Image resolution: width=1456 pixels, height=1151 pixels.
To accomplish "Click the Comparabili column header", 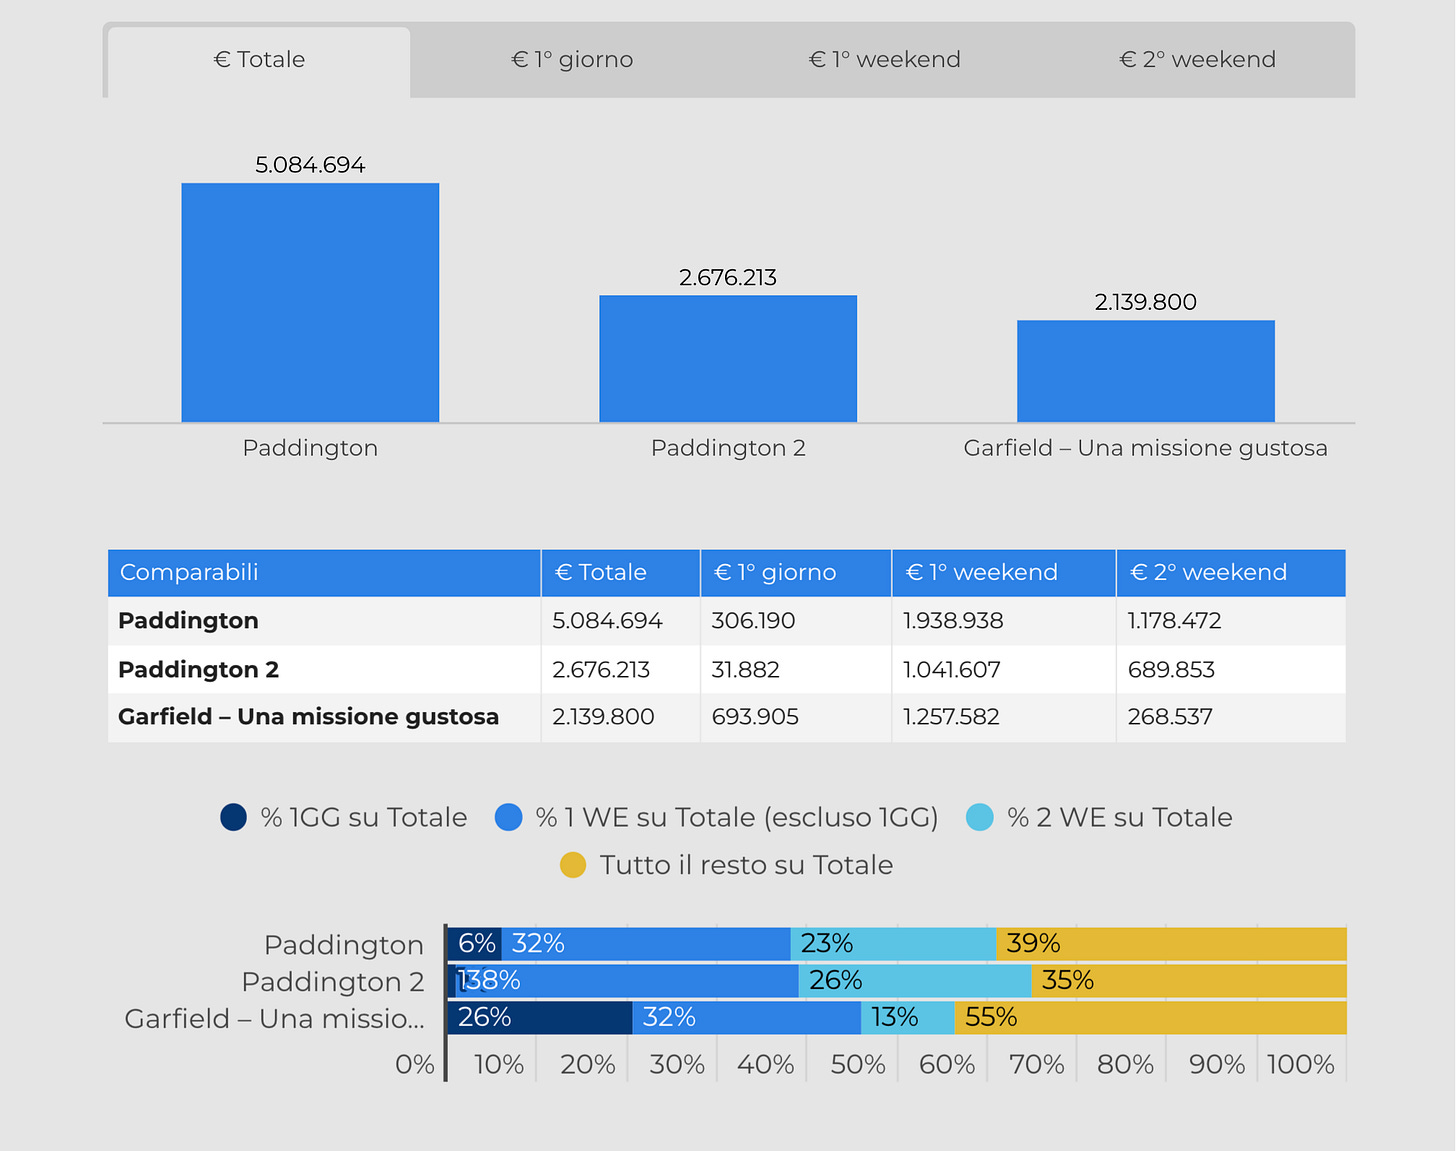I will coord(324,572).
